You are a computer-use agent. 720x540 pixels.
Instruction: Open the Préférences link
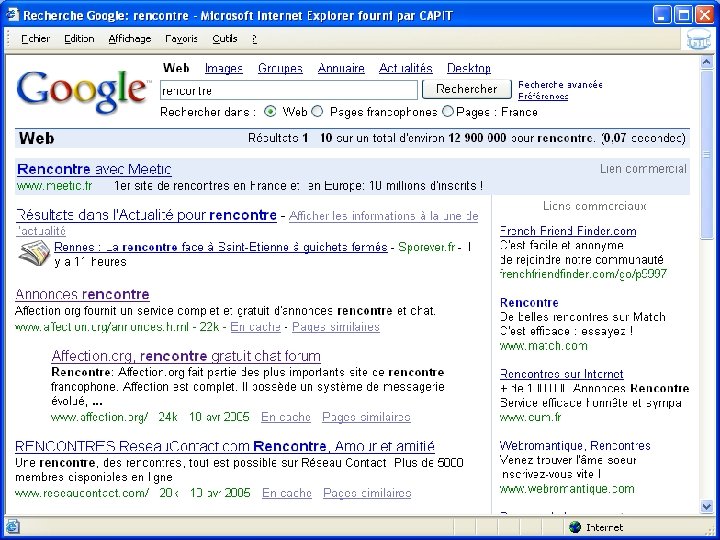tap(543, 96)
